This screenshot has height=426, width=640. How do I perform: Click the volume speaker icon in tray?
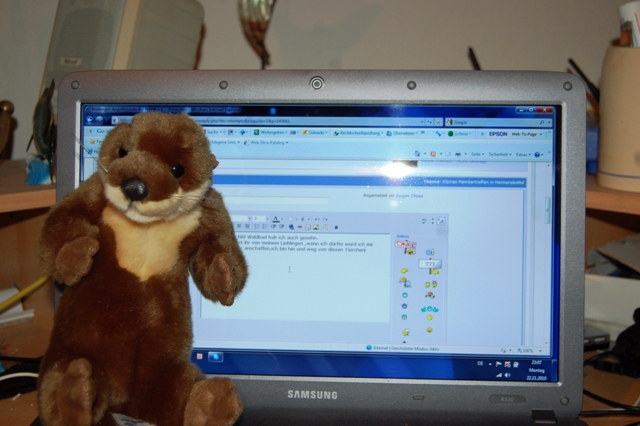(508, 375)
